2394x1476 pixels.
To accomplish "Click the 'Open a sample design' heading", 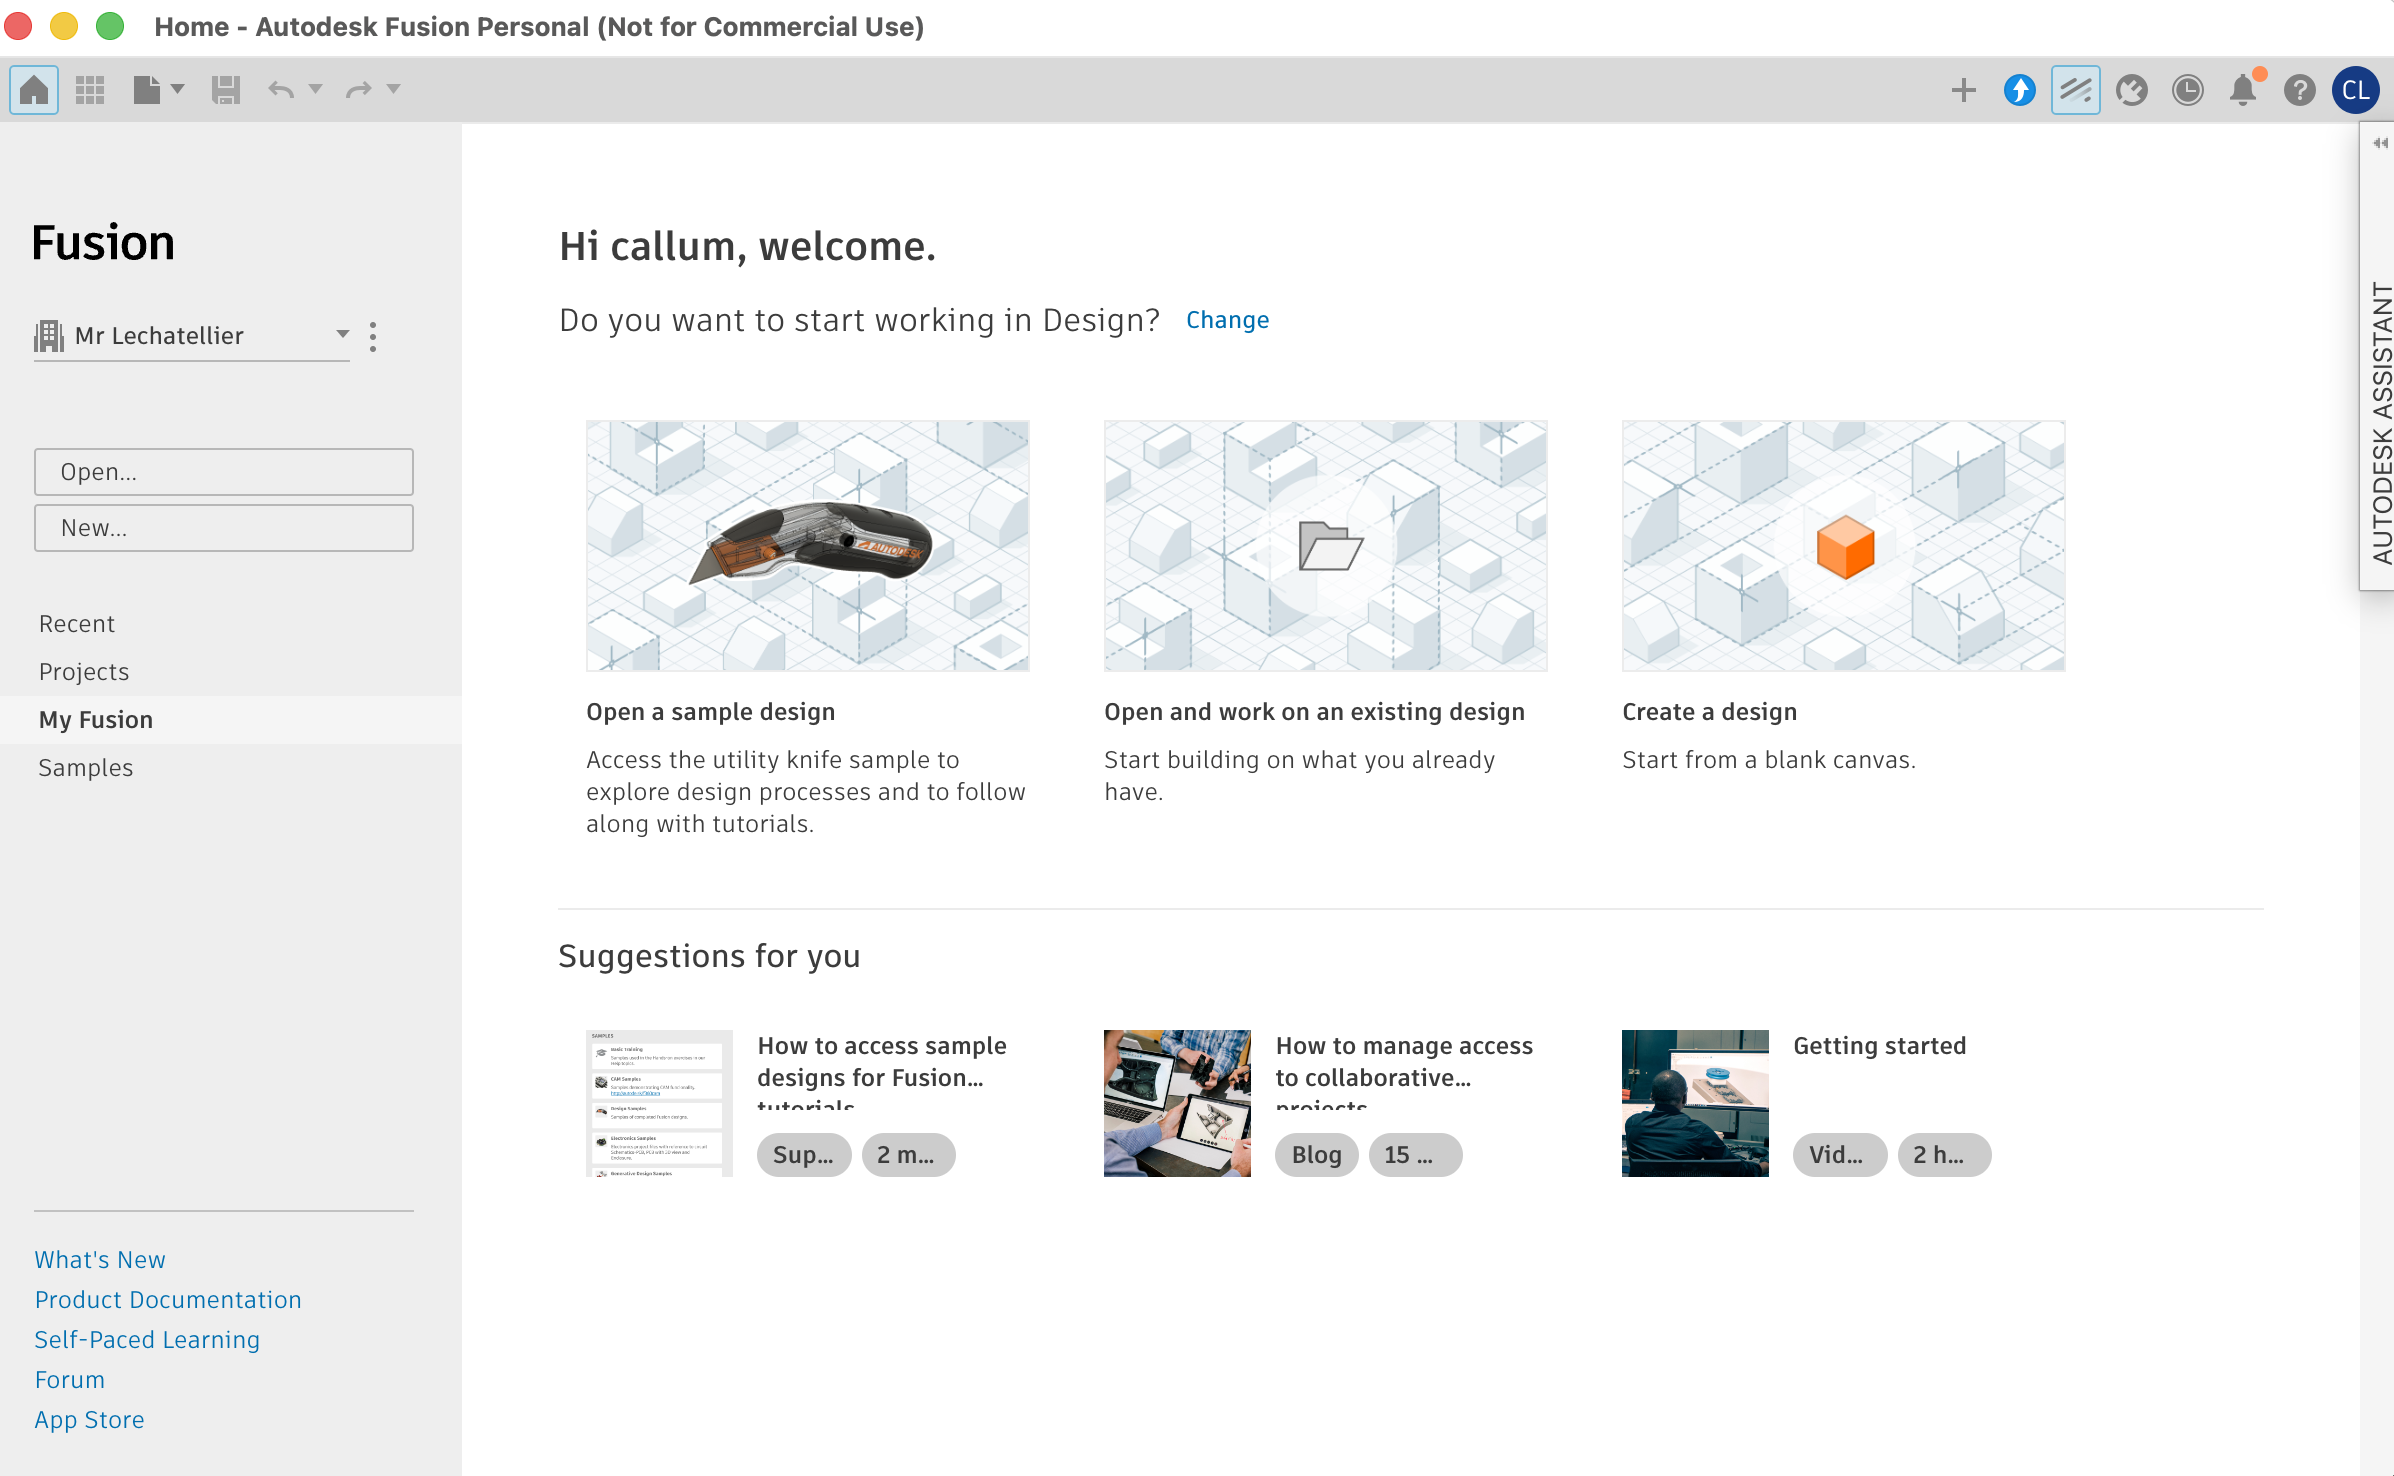I will point(711,712).
